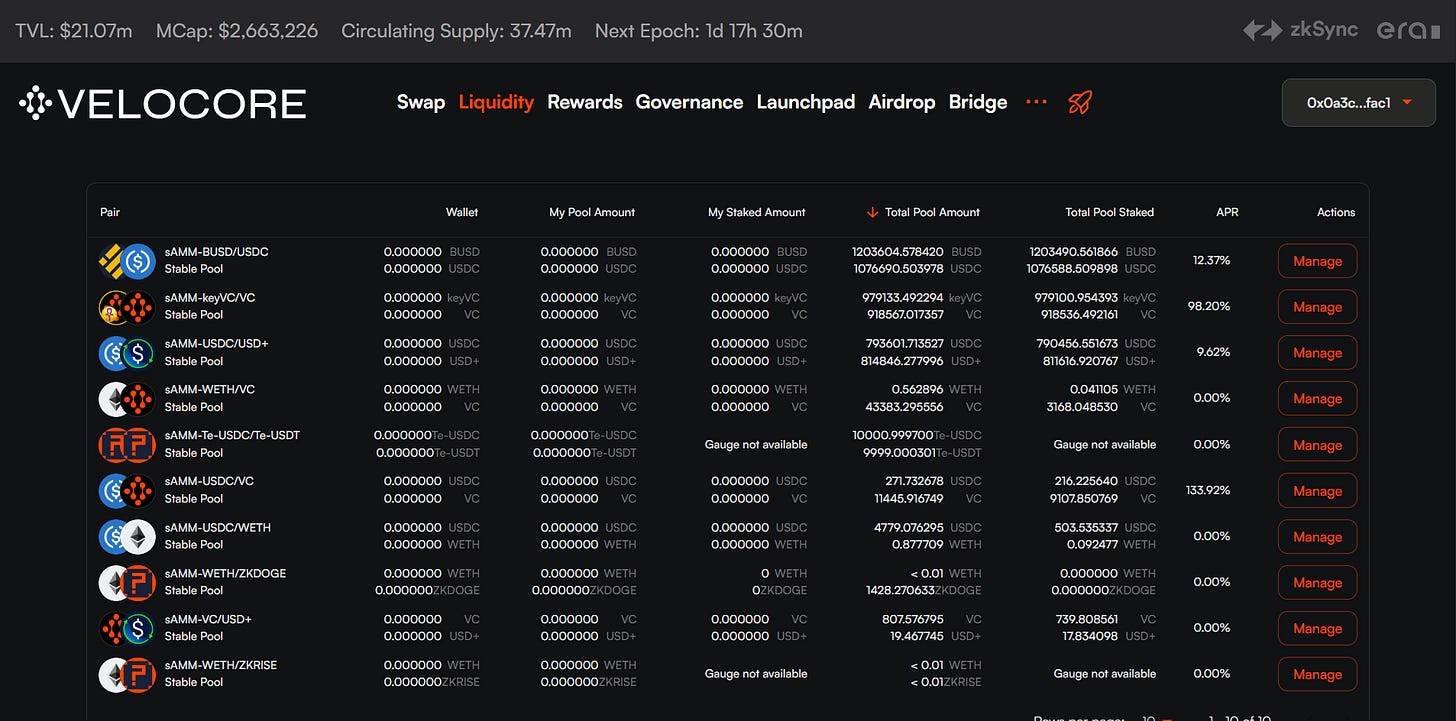Viewport: 1456px width, 721px height.
Task: Go to the Swap tab
Action: tap(420, 102)
